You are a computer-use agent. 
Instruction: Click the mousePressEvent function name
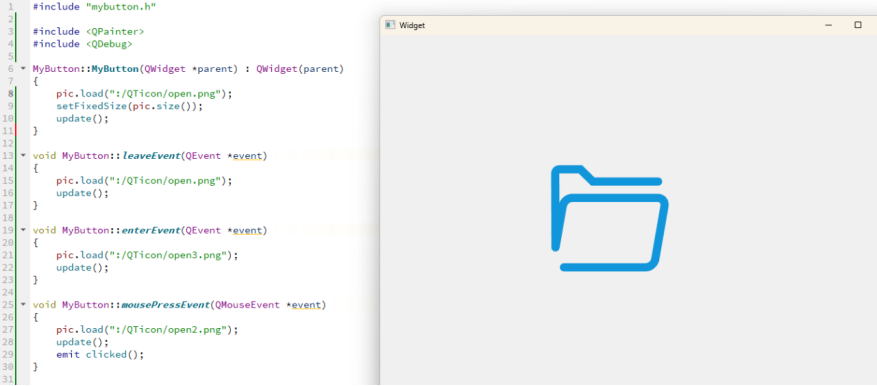pyautogui.click(x=165, y=305)
